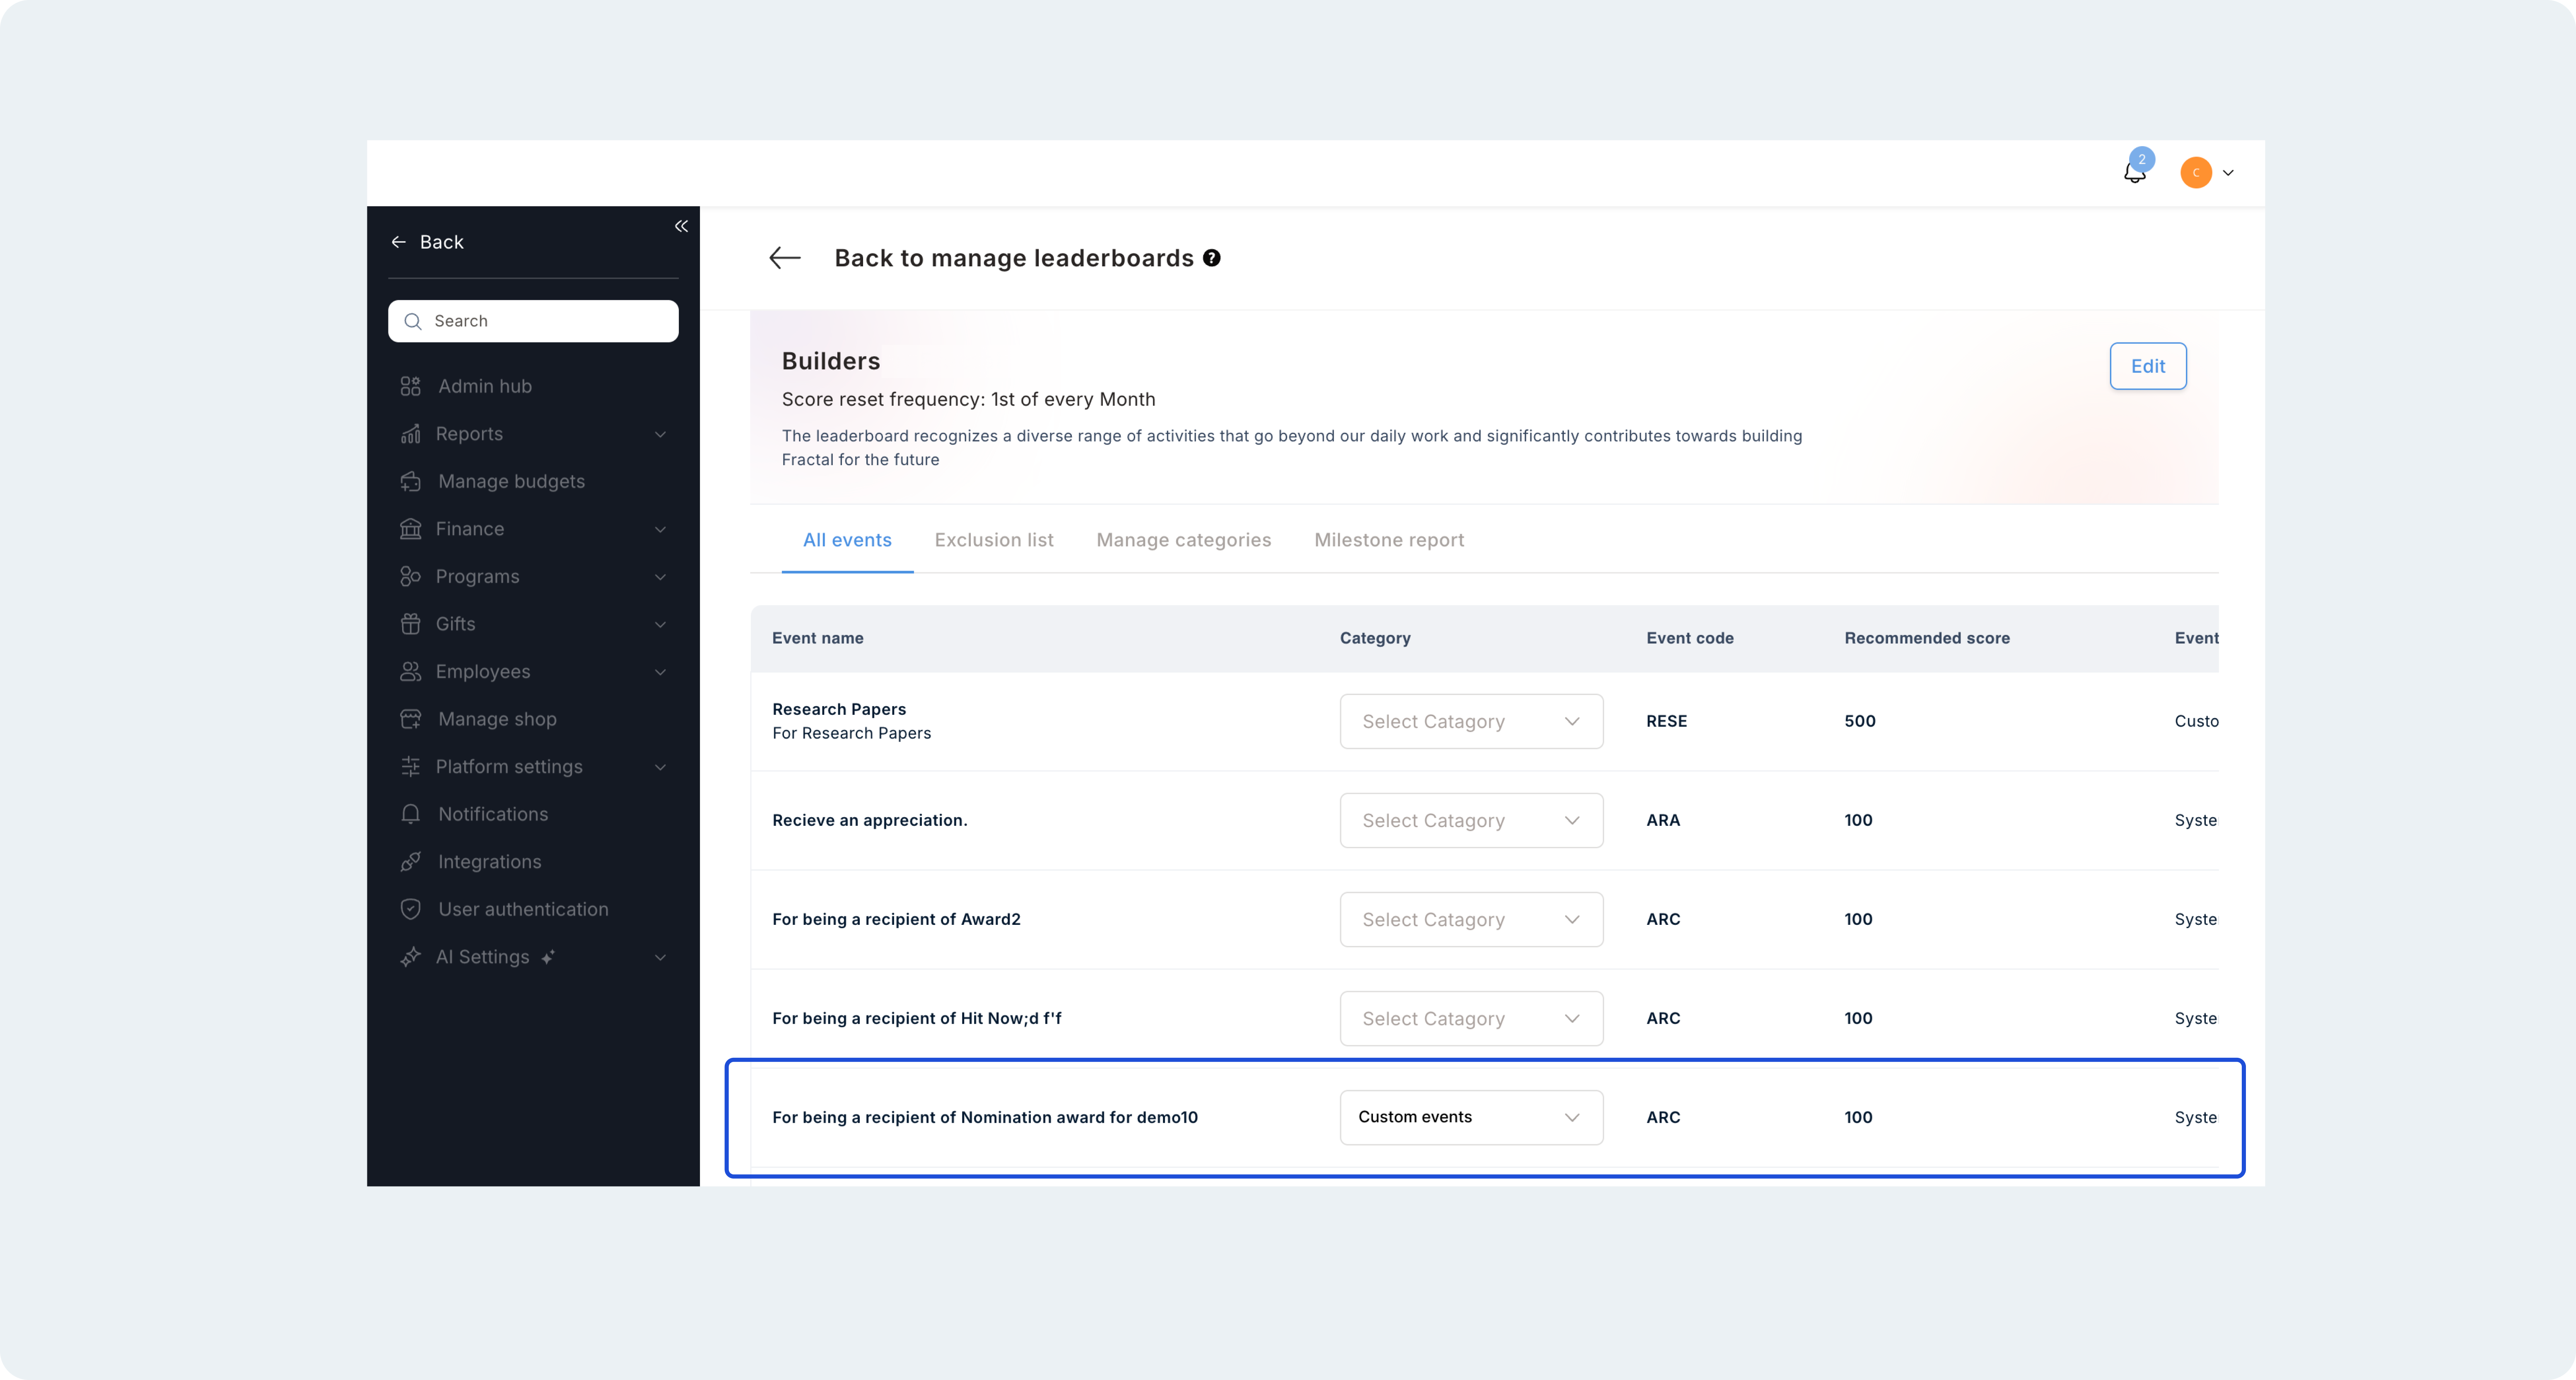Expand the Reports menu chevron

point(660,434)
